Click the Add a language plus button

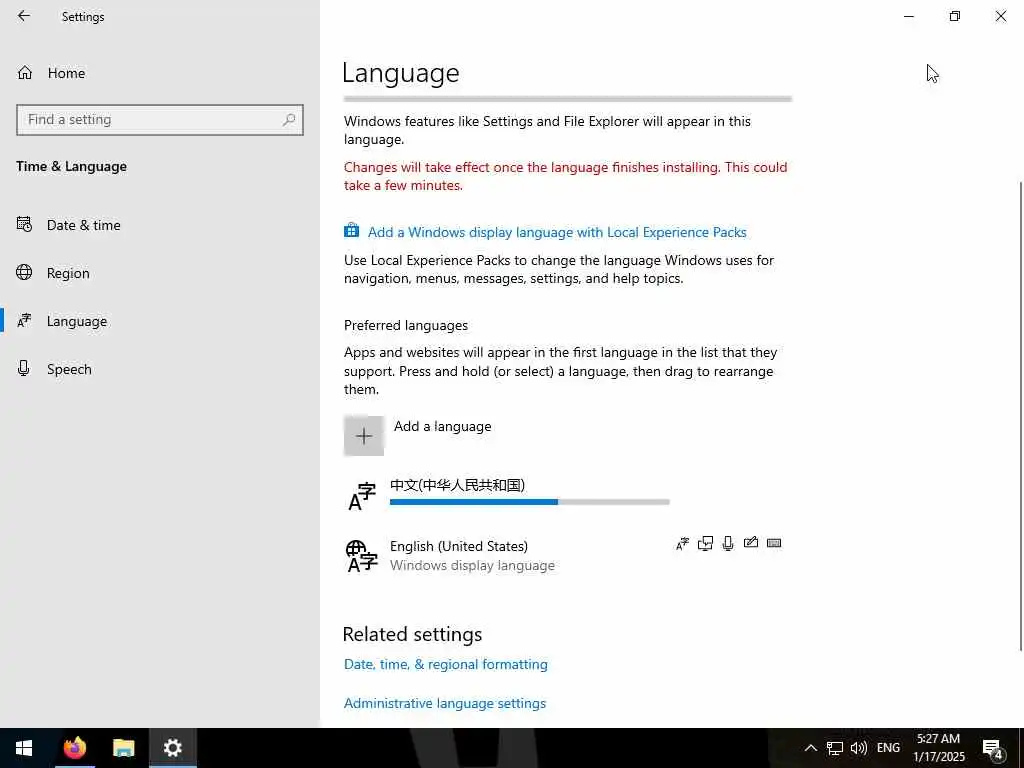pyautogui.click(x=364, y=436)
